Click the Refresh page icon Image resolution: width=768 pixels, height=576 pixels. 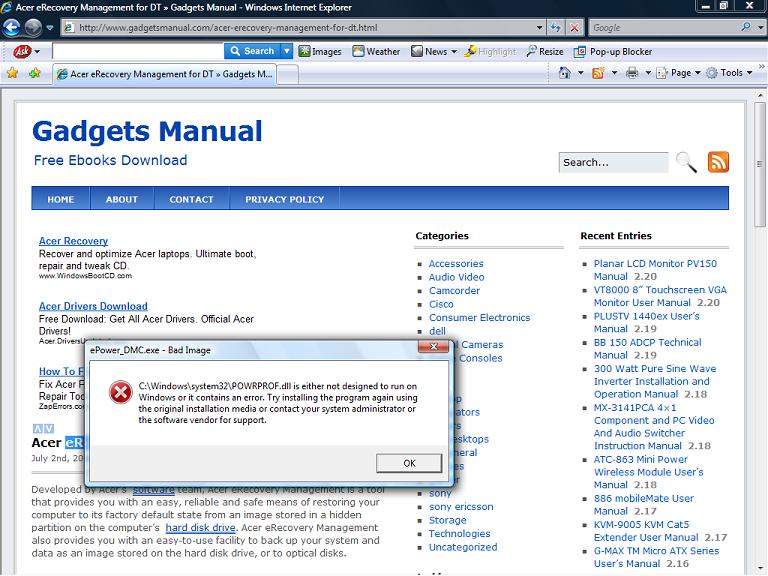[x=555, y=27]
